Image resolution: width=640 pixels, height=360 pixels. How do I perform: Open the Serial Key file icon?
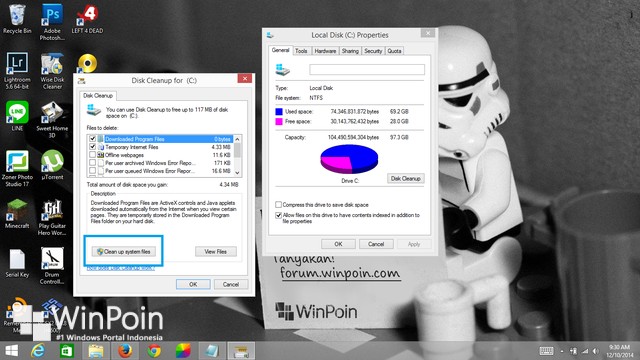pyautogui.click(x=17, y=263)
